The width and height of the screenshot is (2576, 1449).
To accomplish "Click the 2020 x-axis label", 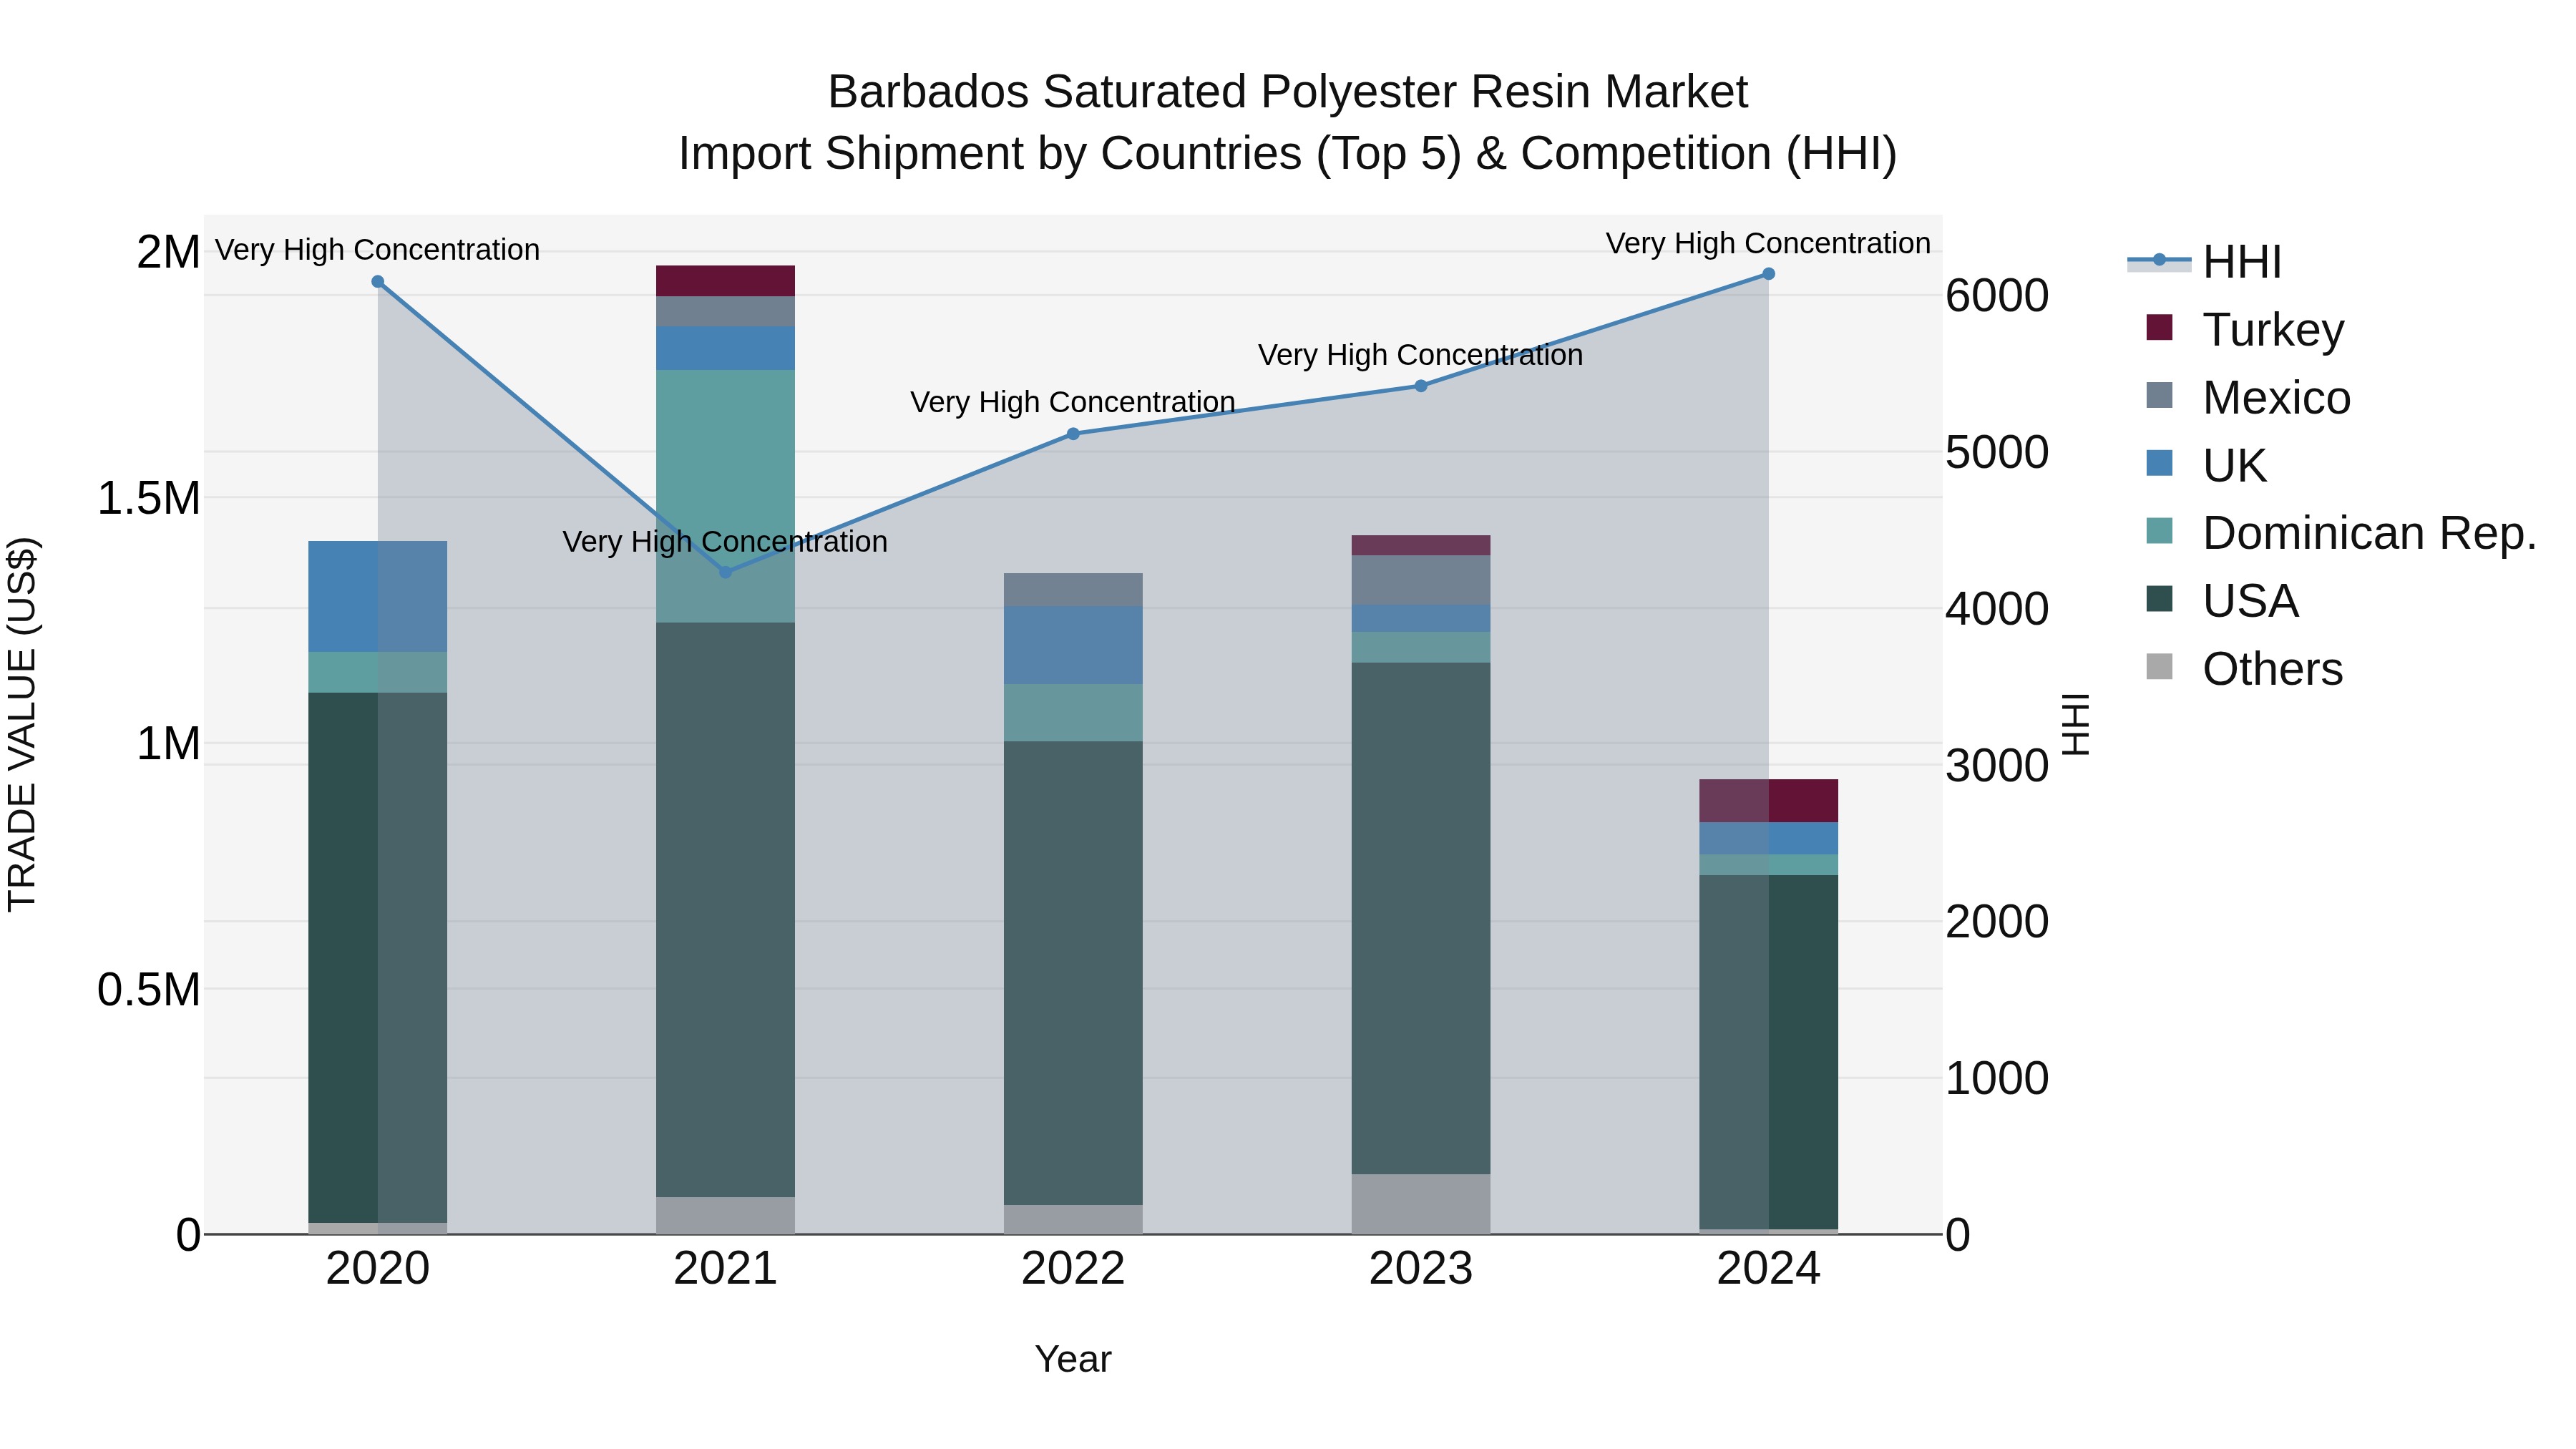I will pos(378,1269).
